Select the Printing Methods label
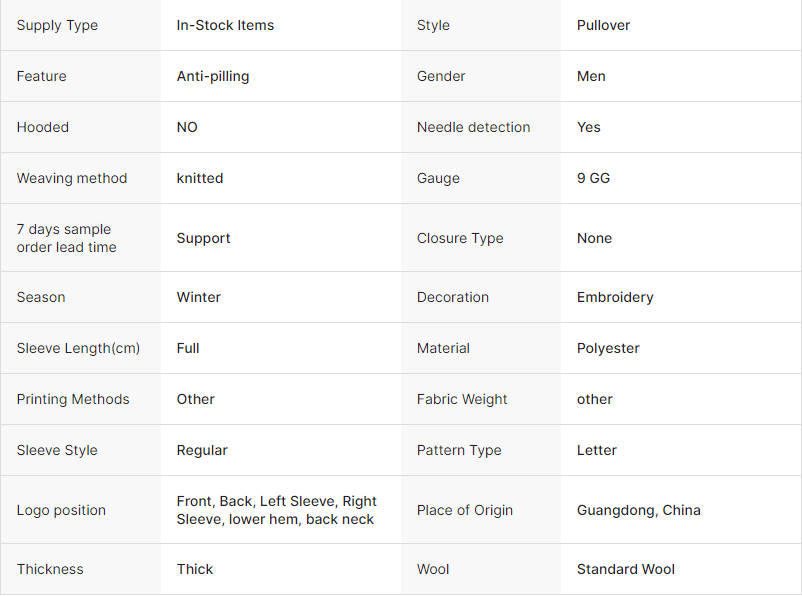The image size is (802, 596). tap(73, 399)
